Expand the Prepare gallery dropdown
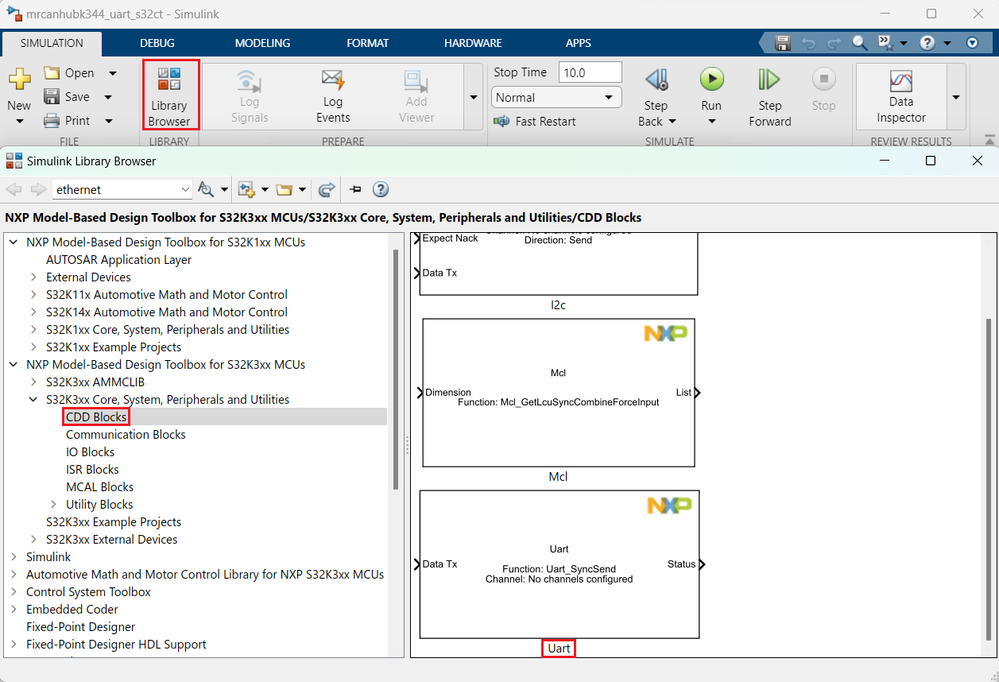999x682 pixels. [x=473, y=97]
